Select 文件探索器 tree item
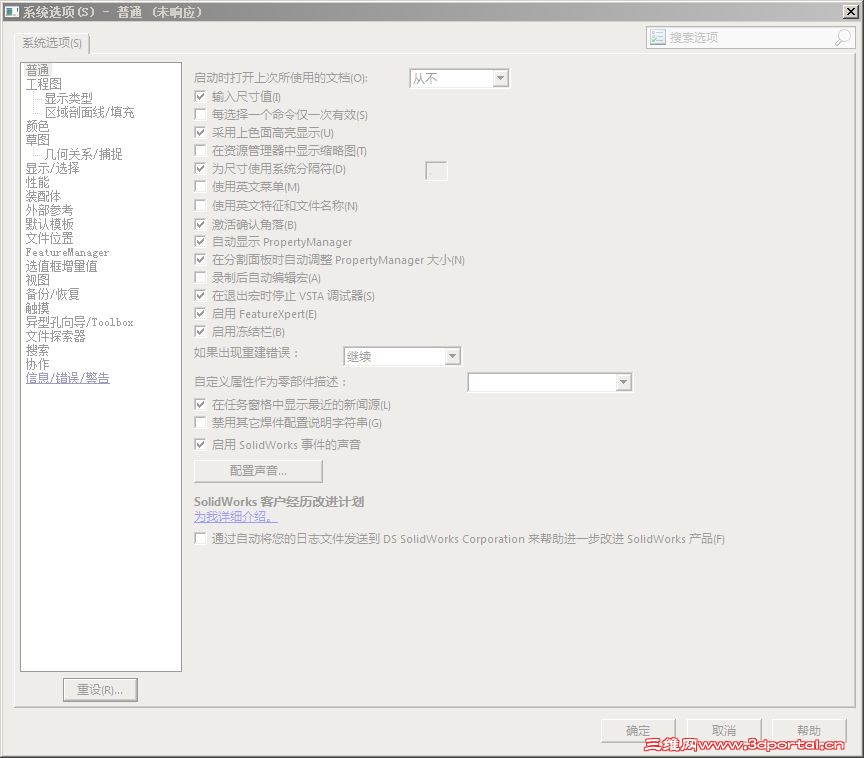 55,337
